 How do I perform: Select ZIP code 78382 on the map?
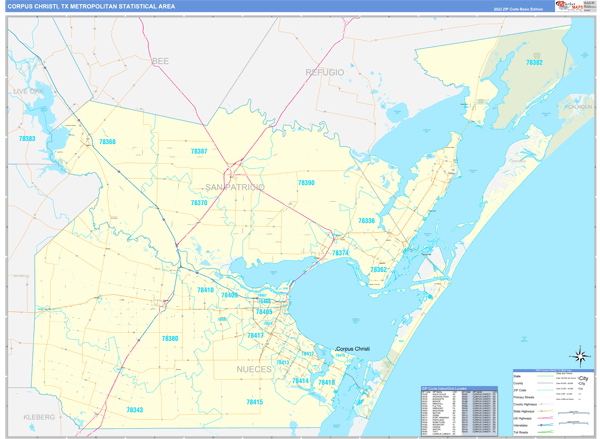tap(534, 63)
